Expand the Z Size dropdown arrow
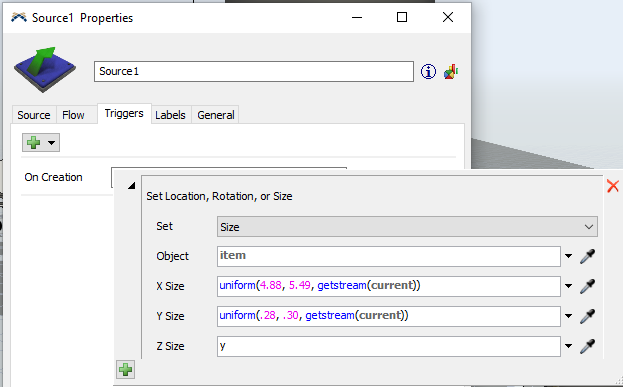Screen dimensions: 623x387 [569, 346]
